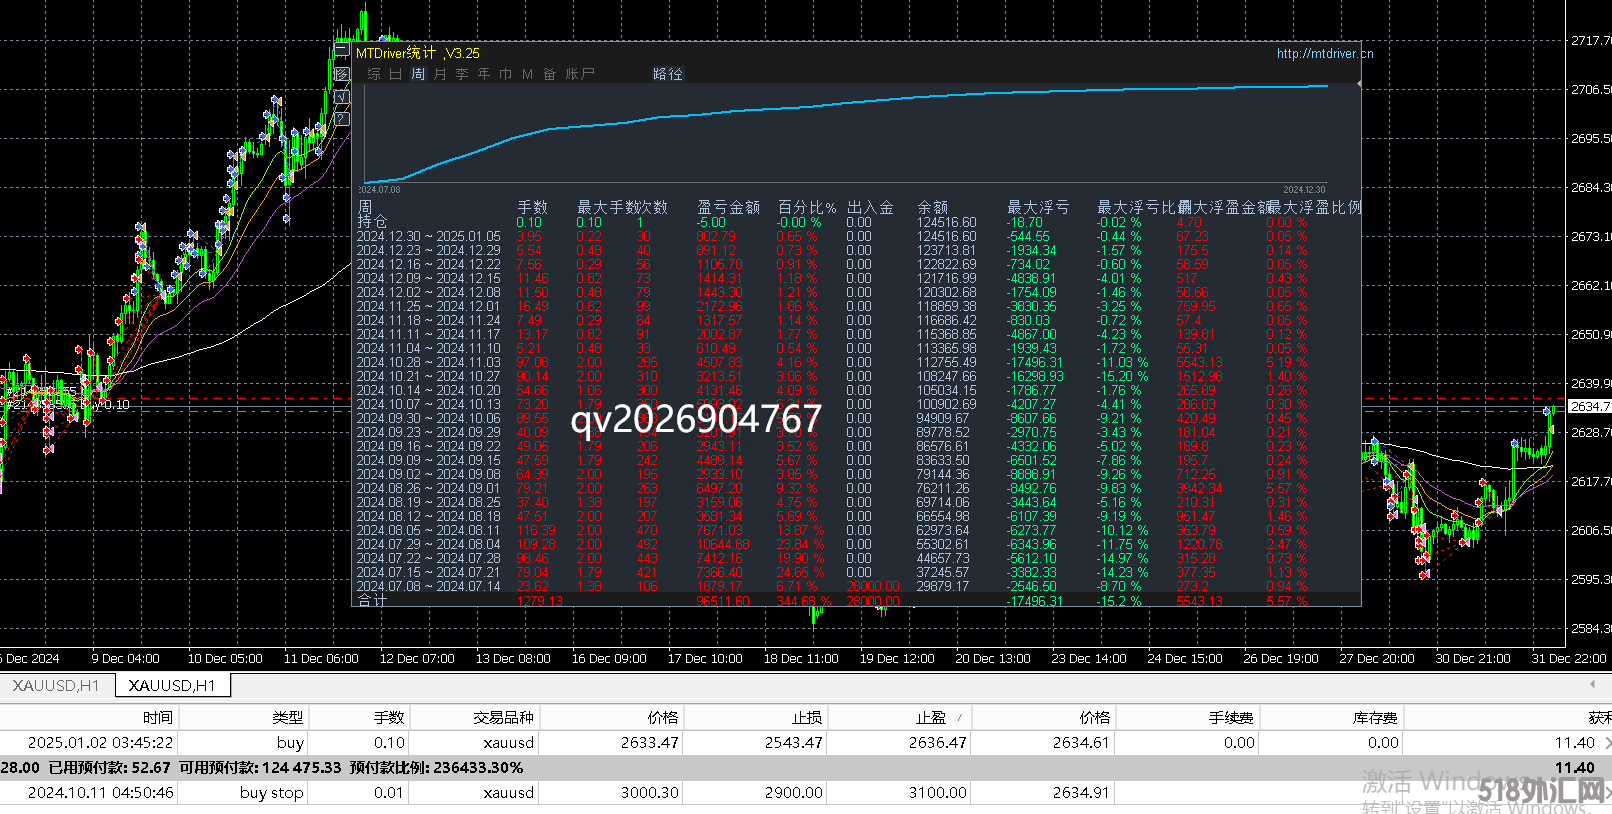Screen dimensions: 1612x814
Task: Click the 最大浮亏 column header
Action: 1038,207
